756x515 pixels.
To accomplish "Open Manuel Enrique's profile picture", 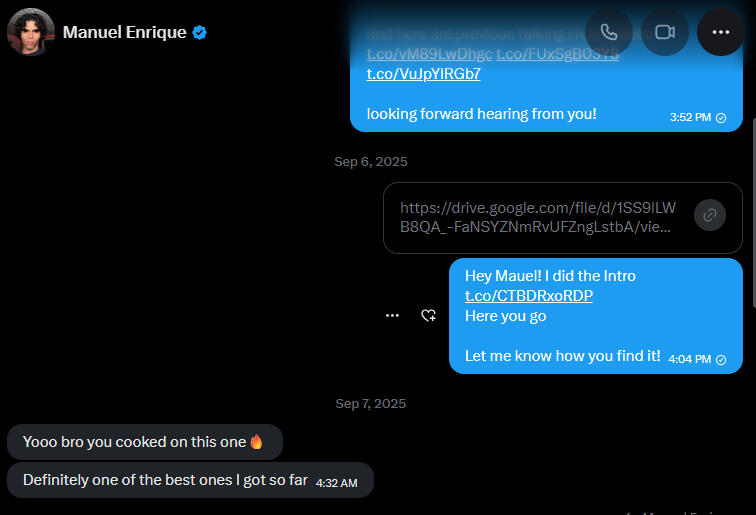I will coord(31,32).
